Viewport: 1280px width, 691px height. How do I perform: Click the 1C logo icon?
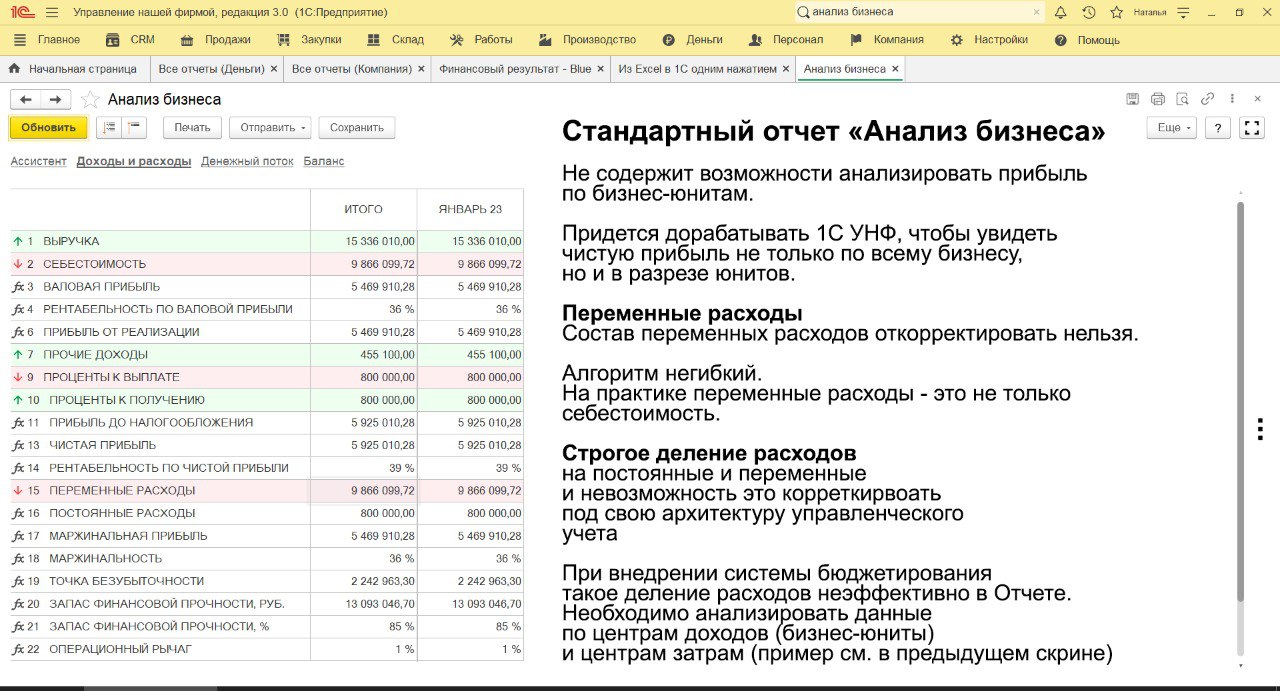(x=21, y=12)
